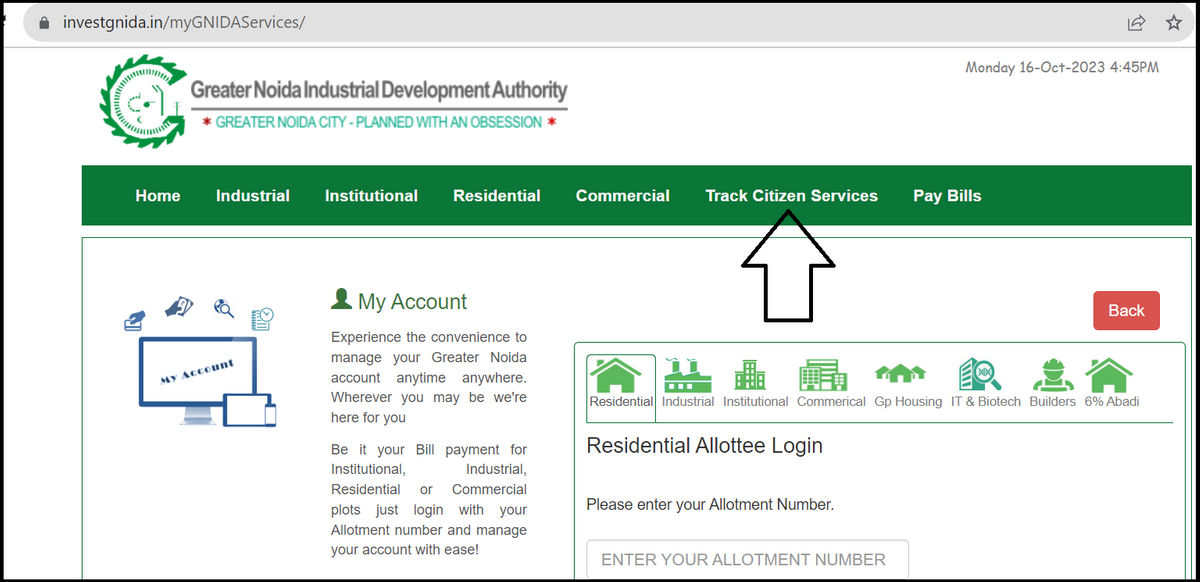Open Gp Housing login via house icon
1200x582 pixels.
(900, 375)
